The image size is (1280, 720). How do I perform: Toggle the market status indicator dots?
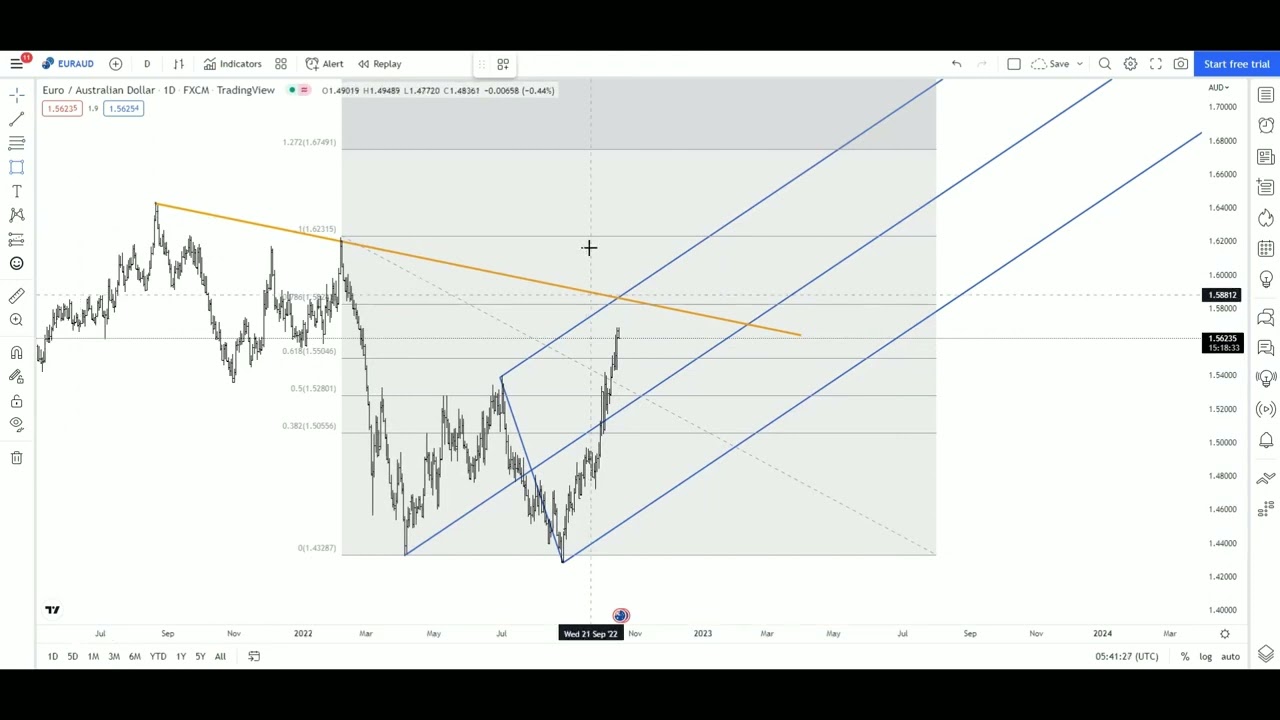[x=298, y=90]
